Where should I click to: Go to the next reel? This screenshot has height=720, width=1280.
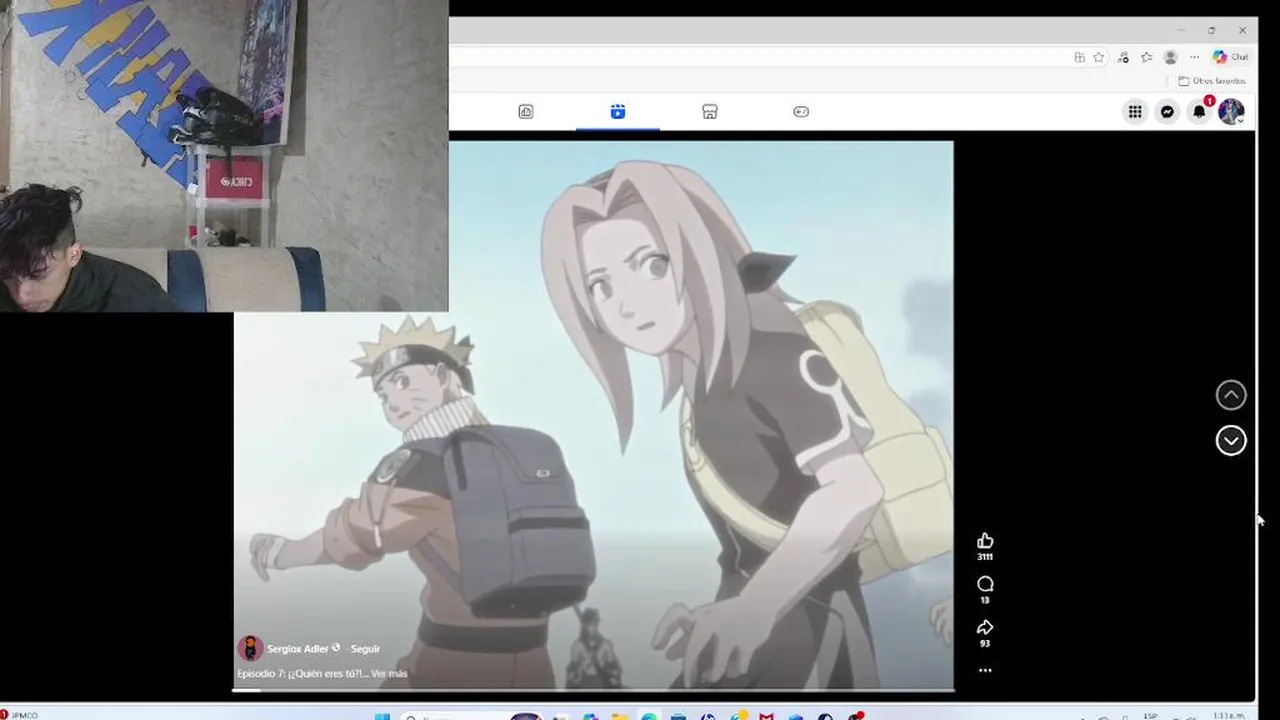pos(1231,441)
